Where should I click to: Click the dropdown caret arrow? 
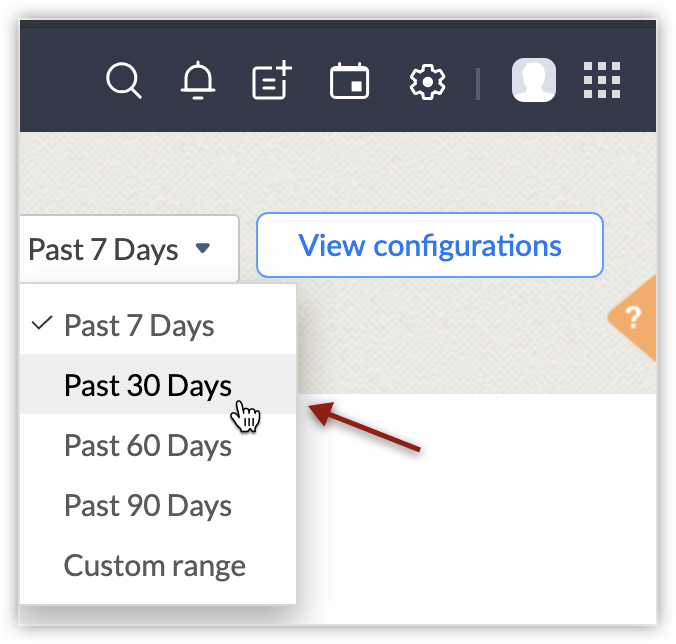coord(203,248)
